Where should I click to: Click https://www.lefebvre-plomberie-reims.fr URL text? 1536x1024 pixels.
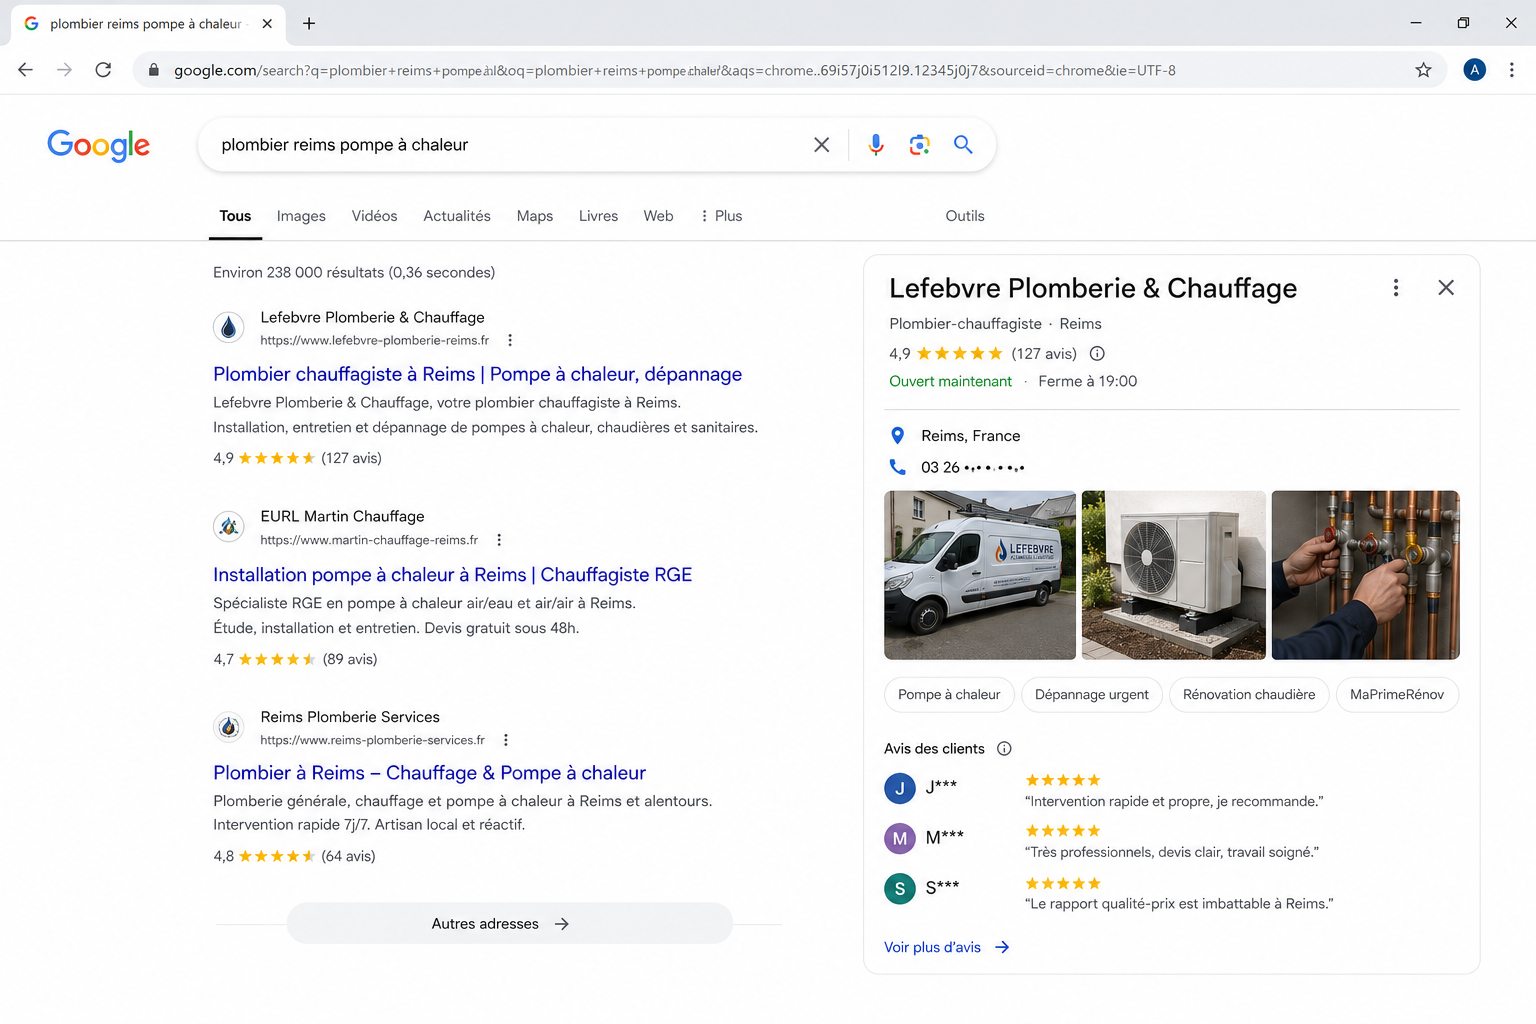375,340
